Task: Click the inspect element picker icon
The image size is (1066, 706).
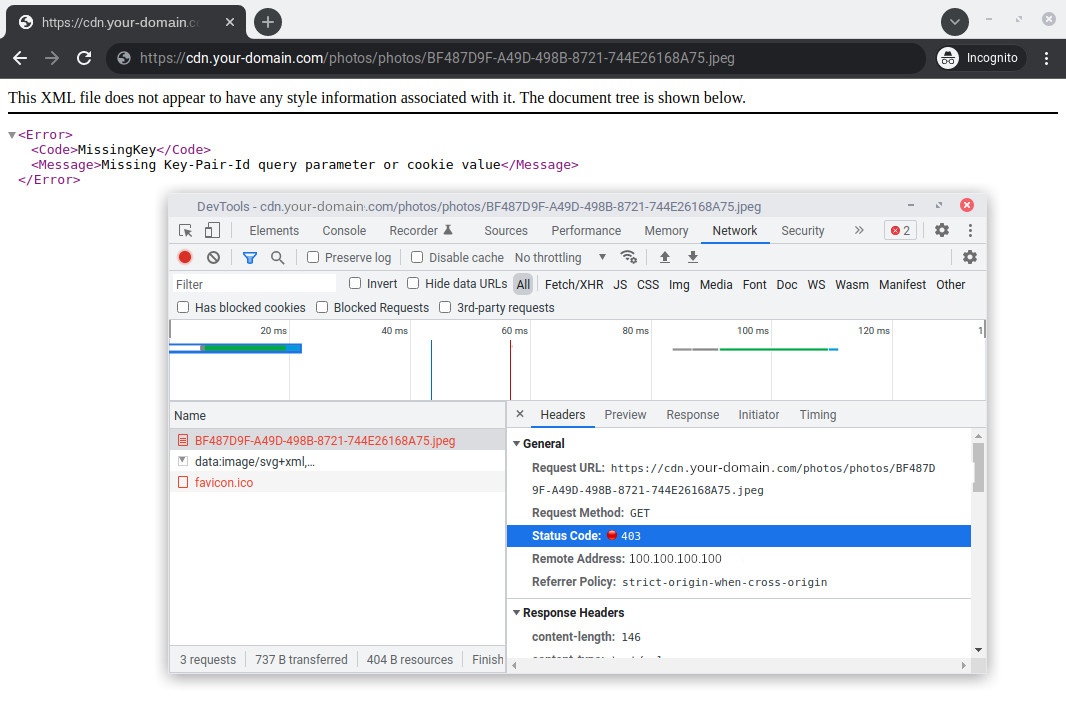Action: (x=185, y=231)
